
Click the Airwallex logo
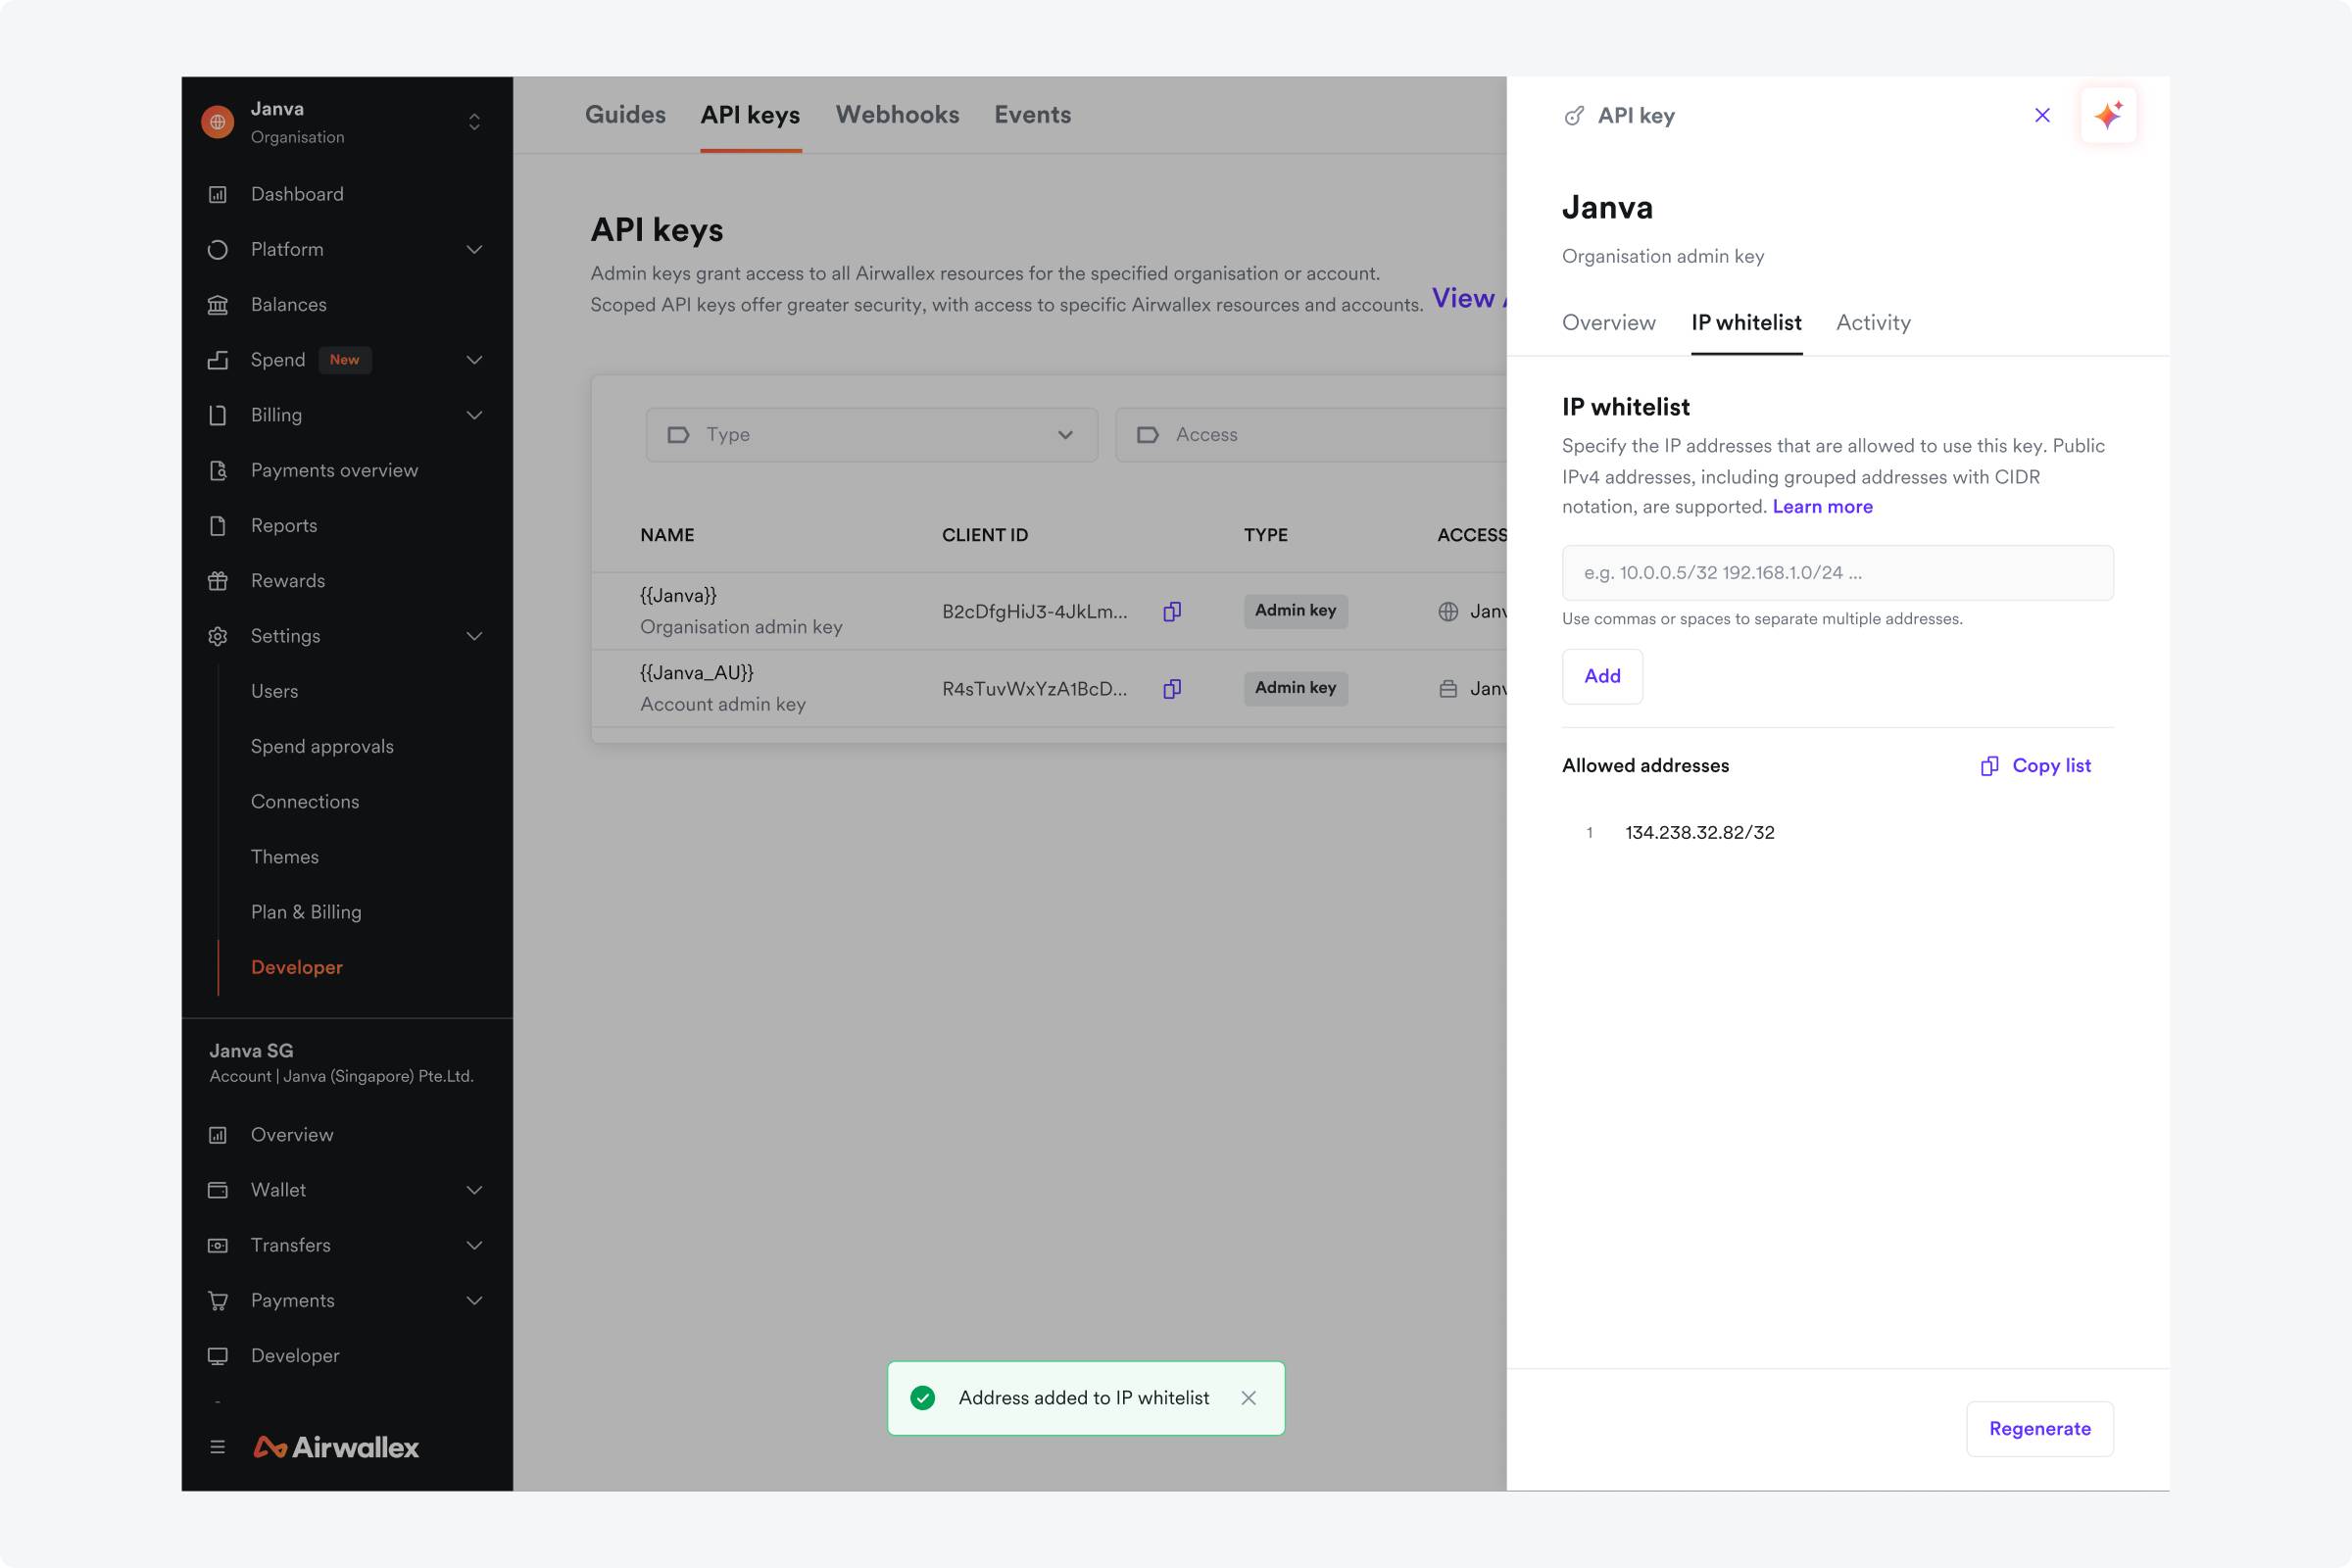(x=337, y=1447)
